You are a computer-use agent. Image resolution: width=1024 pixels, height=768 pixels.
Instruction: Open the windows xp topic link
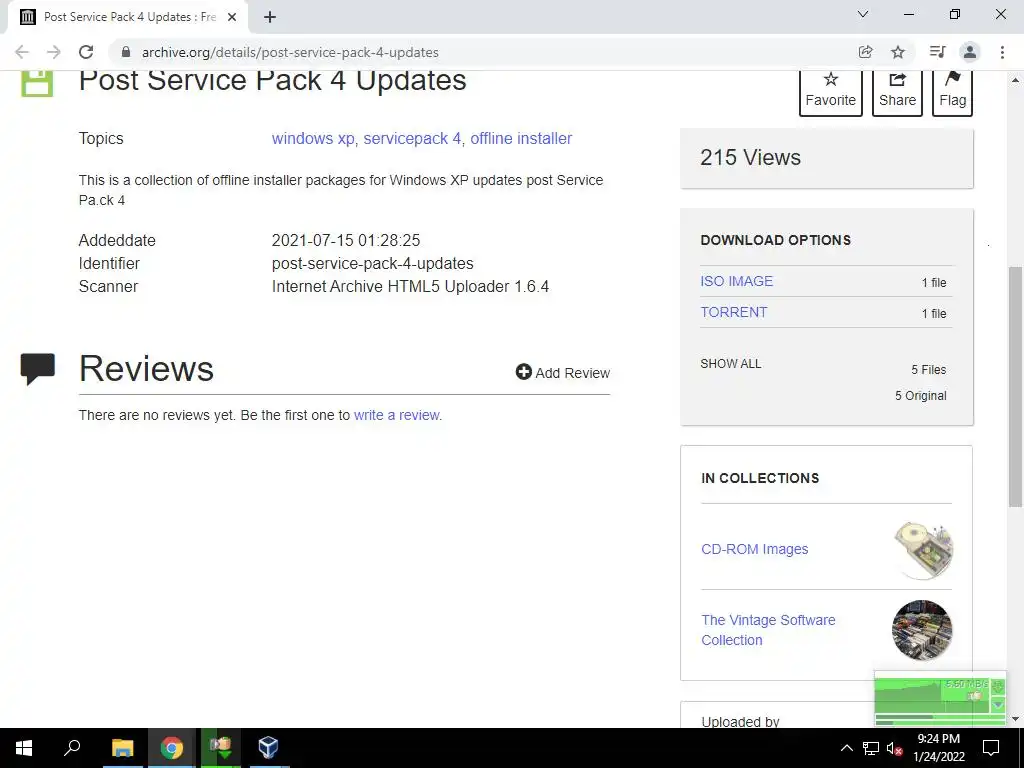[x=313, y=138]
